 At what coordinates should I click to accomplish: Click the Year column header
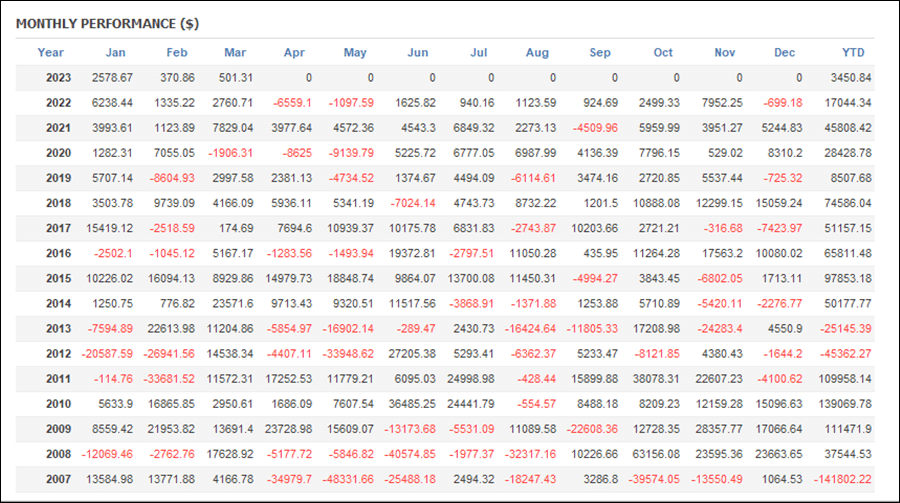(51, 52)
